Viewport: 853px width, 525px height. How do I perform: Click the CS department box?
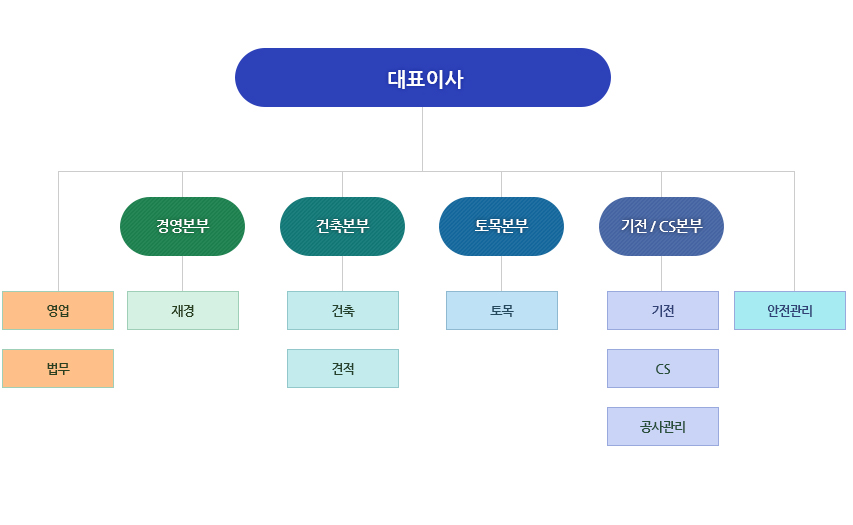coord(663,368)
